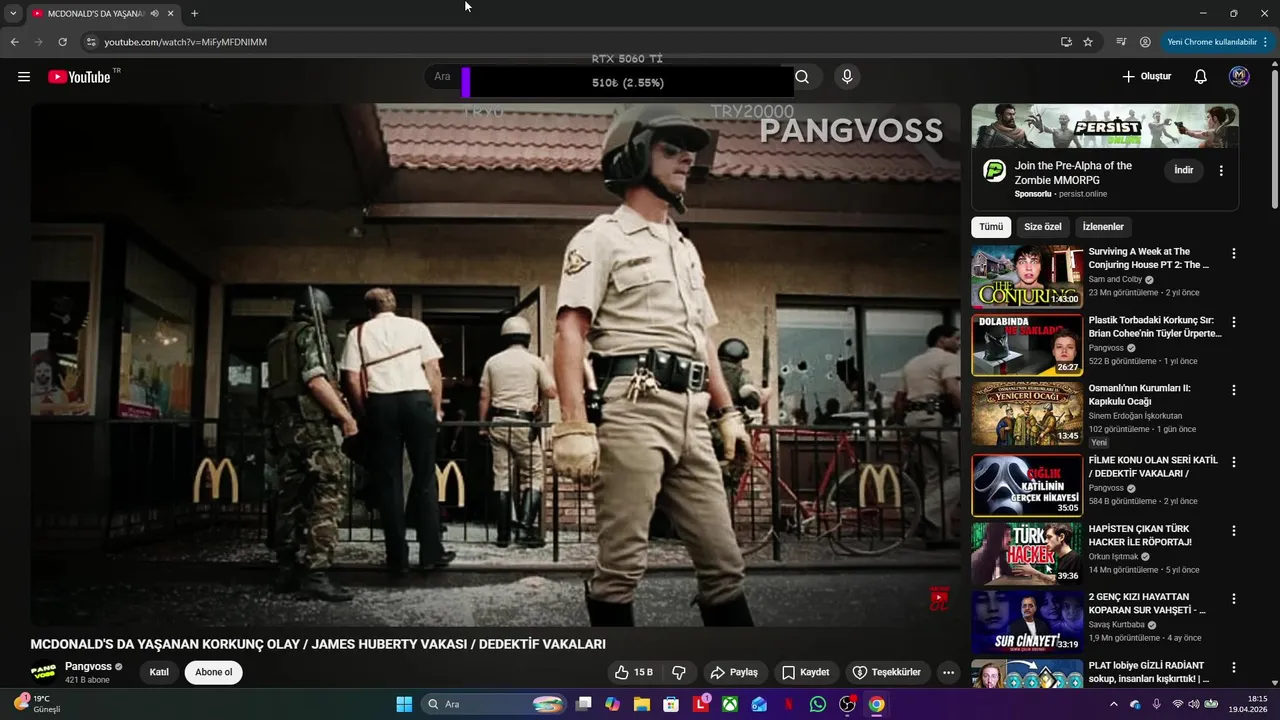Go to the YouTube home logo
Viewport: 1280px width, 720px height.
tap(79, 77)
